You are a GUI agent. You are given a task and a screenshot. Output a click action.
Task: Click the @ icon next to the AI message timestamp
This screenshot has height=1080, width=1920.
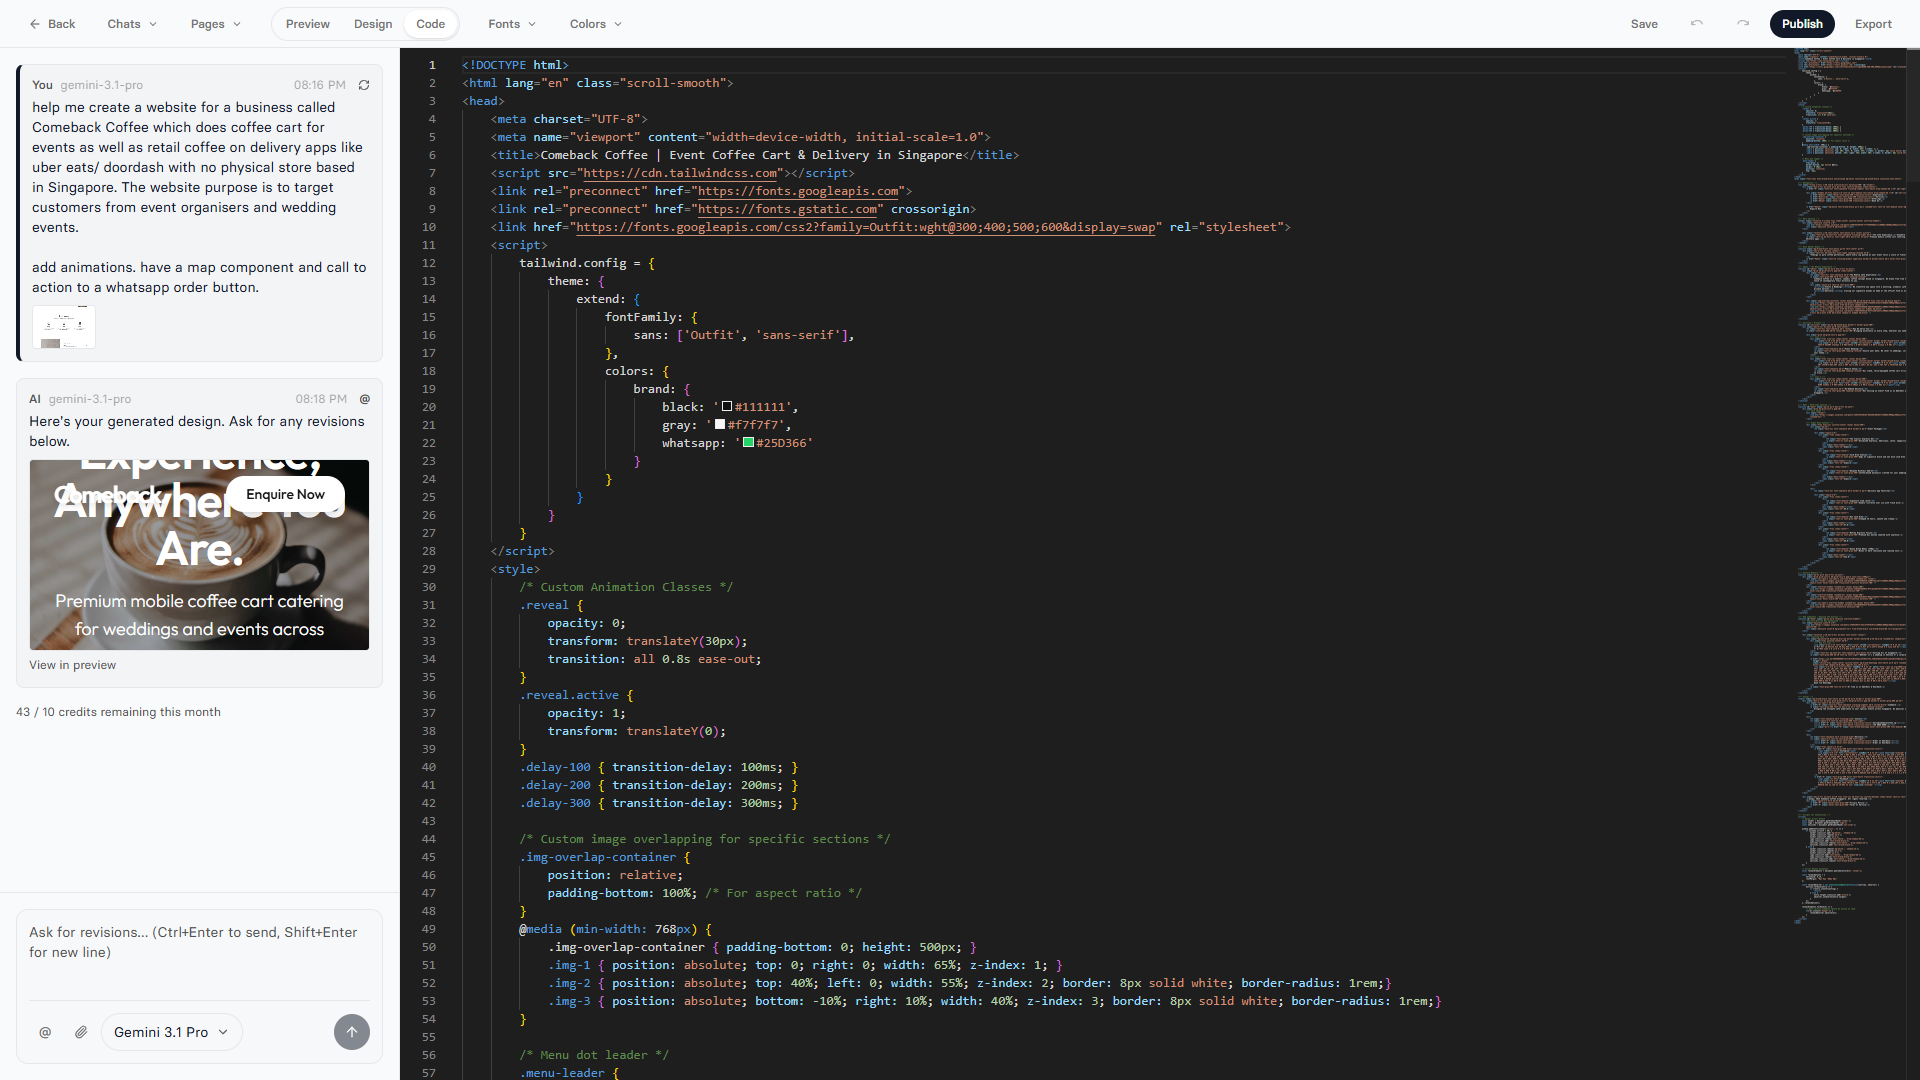point(365,399)
